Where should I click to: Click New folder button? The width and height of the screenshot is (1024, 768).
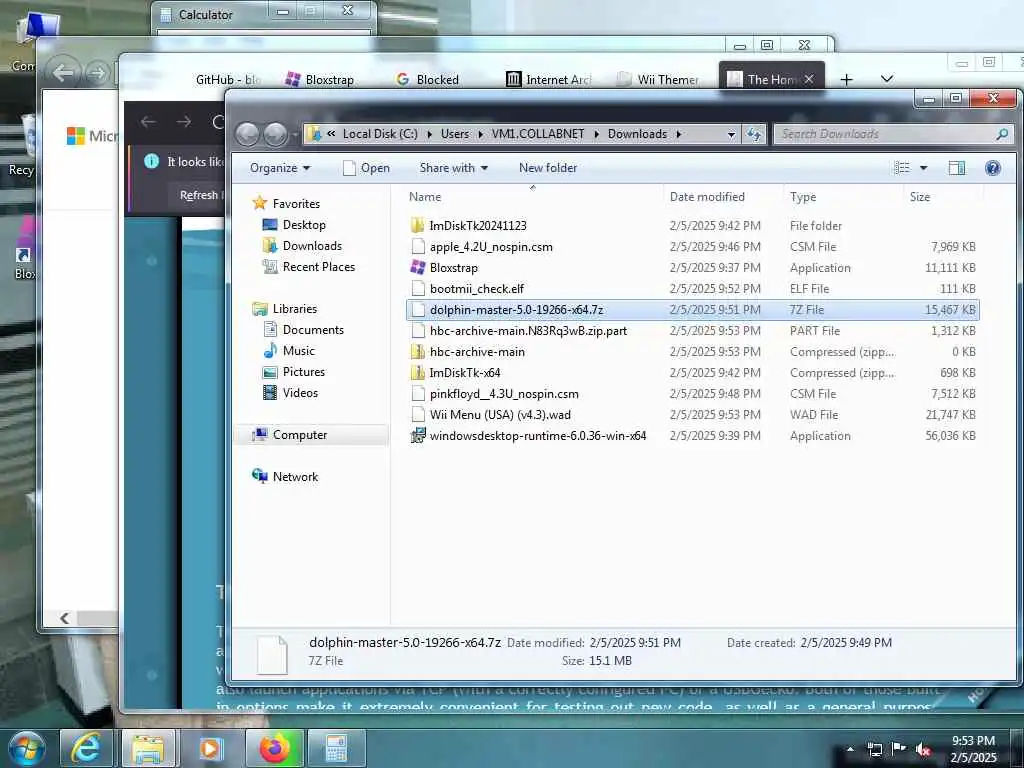click(x=548, y=168)
